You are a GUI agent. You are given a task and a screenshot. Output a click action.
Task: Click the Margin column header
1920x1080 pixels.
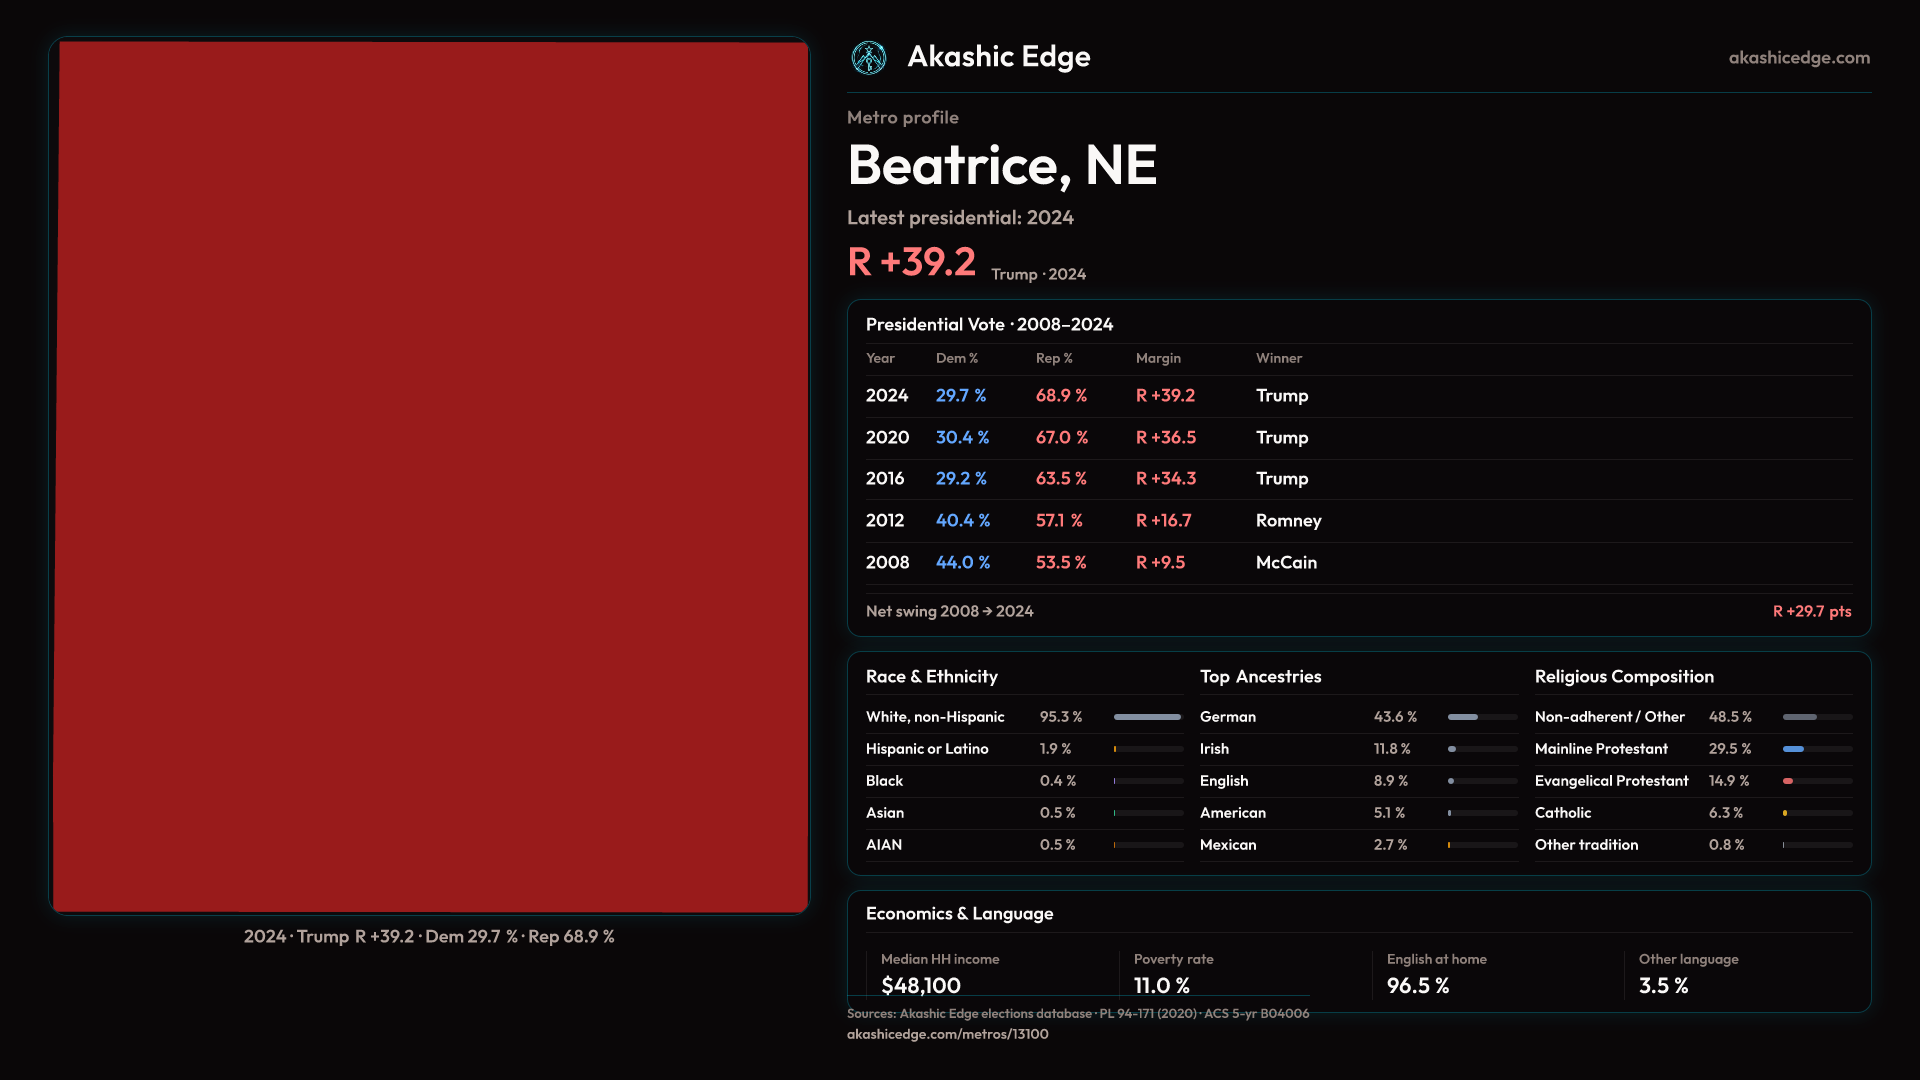click(x=1158, y=358)
